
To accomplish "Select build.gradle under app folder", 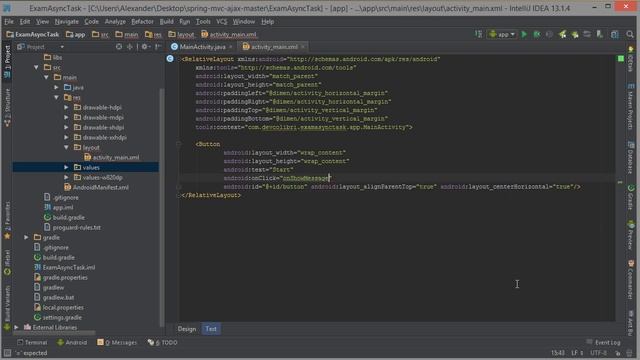I will (x=64, y=218).
